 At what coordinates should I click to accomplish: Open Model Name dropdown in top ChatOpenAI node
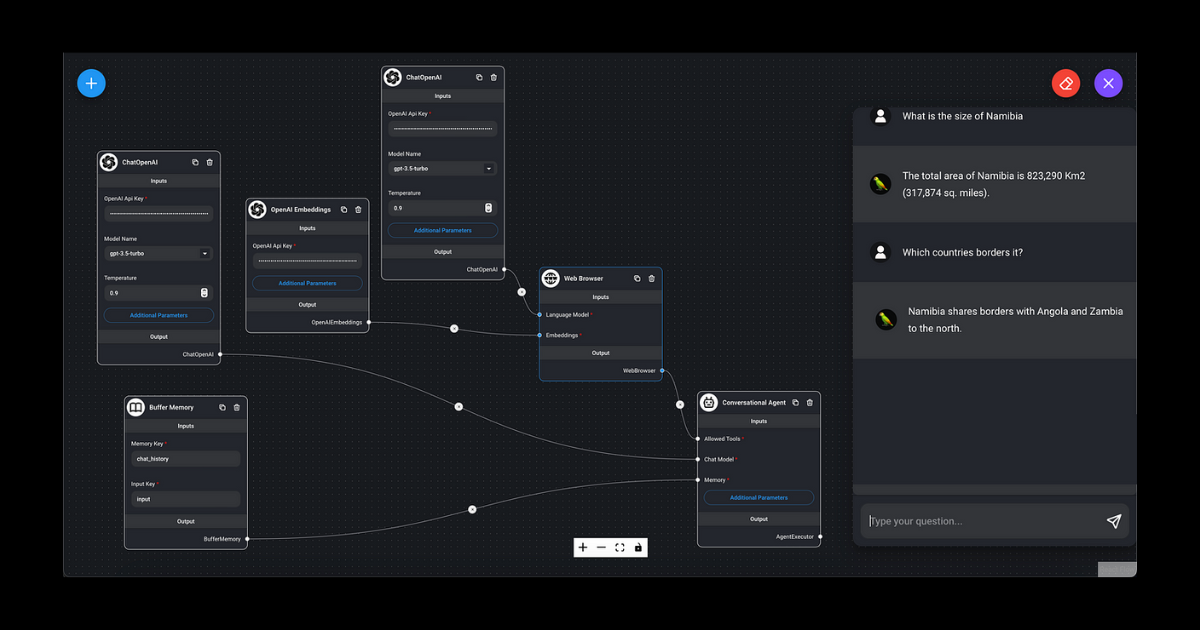[x=442, y=169]
